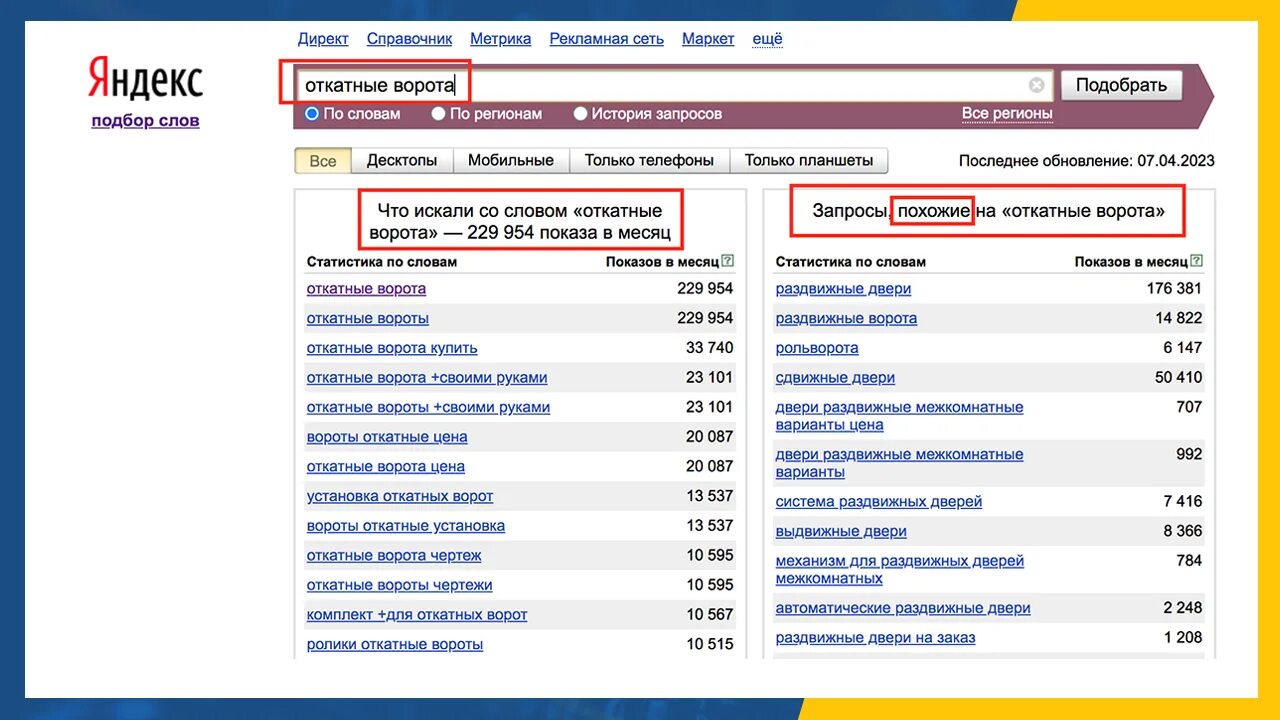Viewport: 1280px width, 720px height.
Task: Open откатные вороты +своими руками link
Action: click(428, 408)
